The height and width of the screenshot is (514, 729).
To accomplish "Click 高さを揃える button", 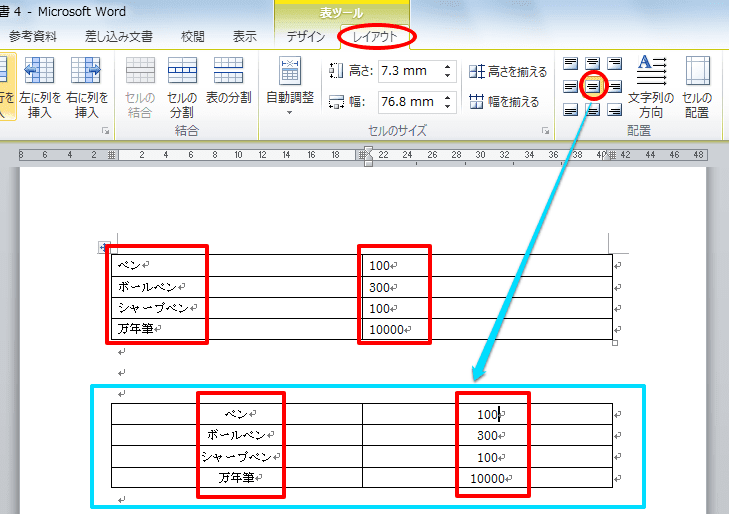I will 508,72.
